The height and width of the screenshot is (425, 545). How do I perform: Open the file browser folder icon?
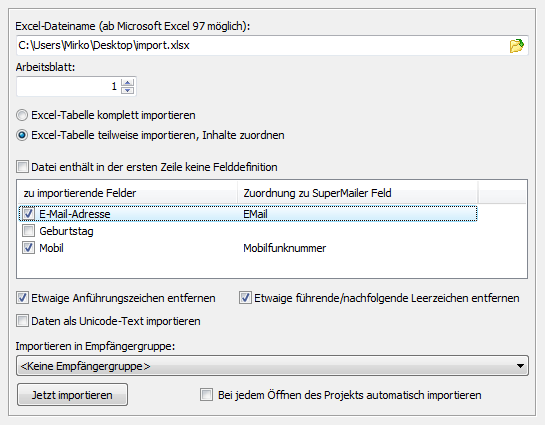click(516, 46)
